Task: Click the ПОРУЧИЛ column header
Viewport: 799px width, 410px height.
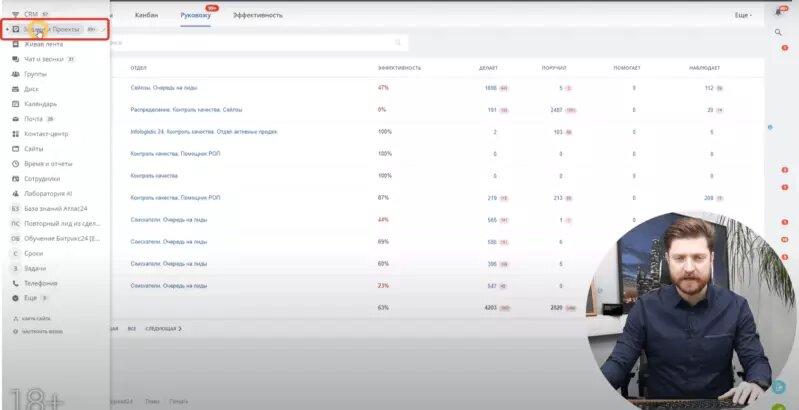Action: coord(554,68)
